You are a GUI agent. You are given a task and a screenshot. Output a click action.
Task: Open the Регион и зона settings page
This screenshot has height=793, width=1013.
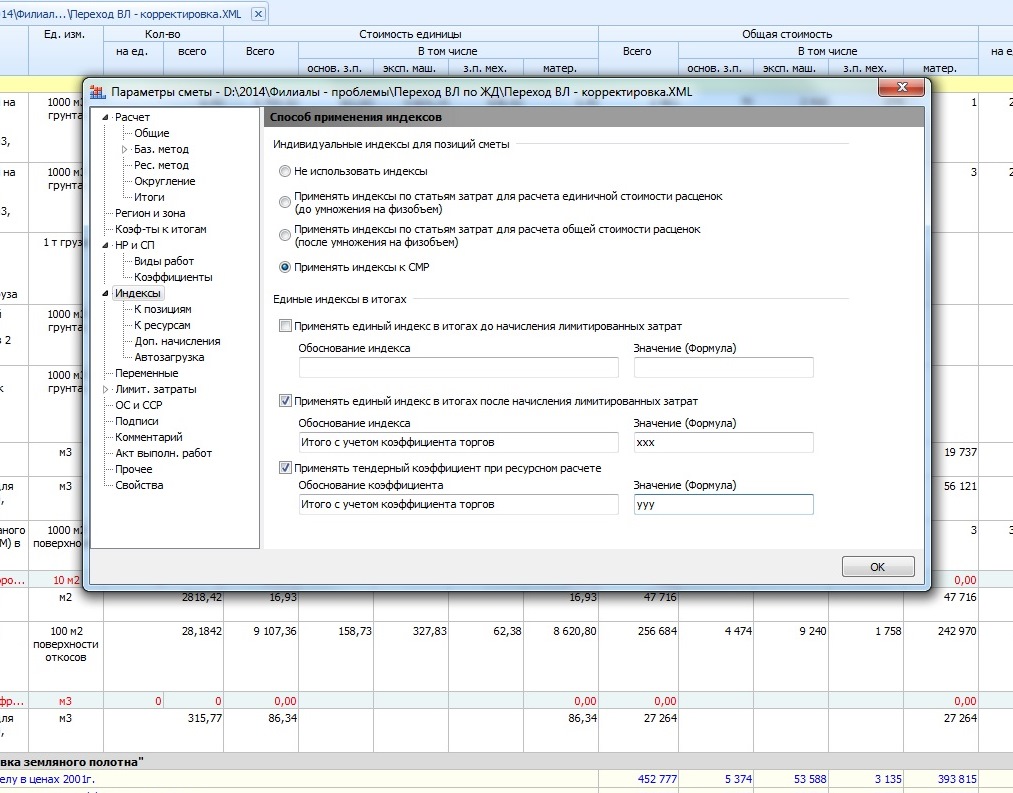(149, 213)
